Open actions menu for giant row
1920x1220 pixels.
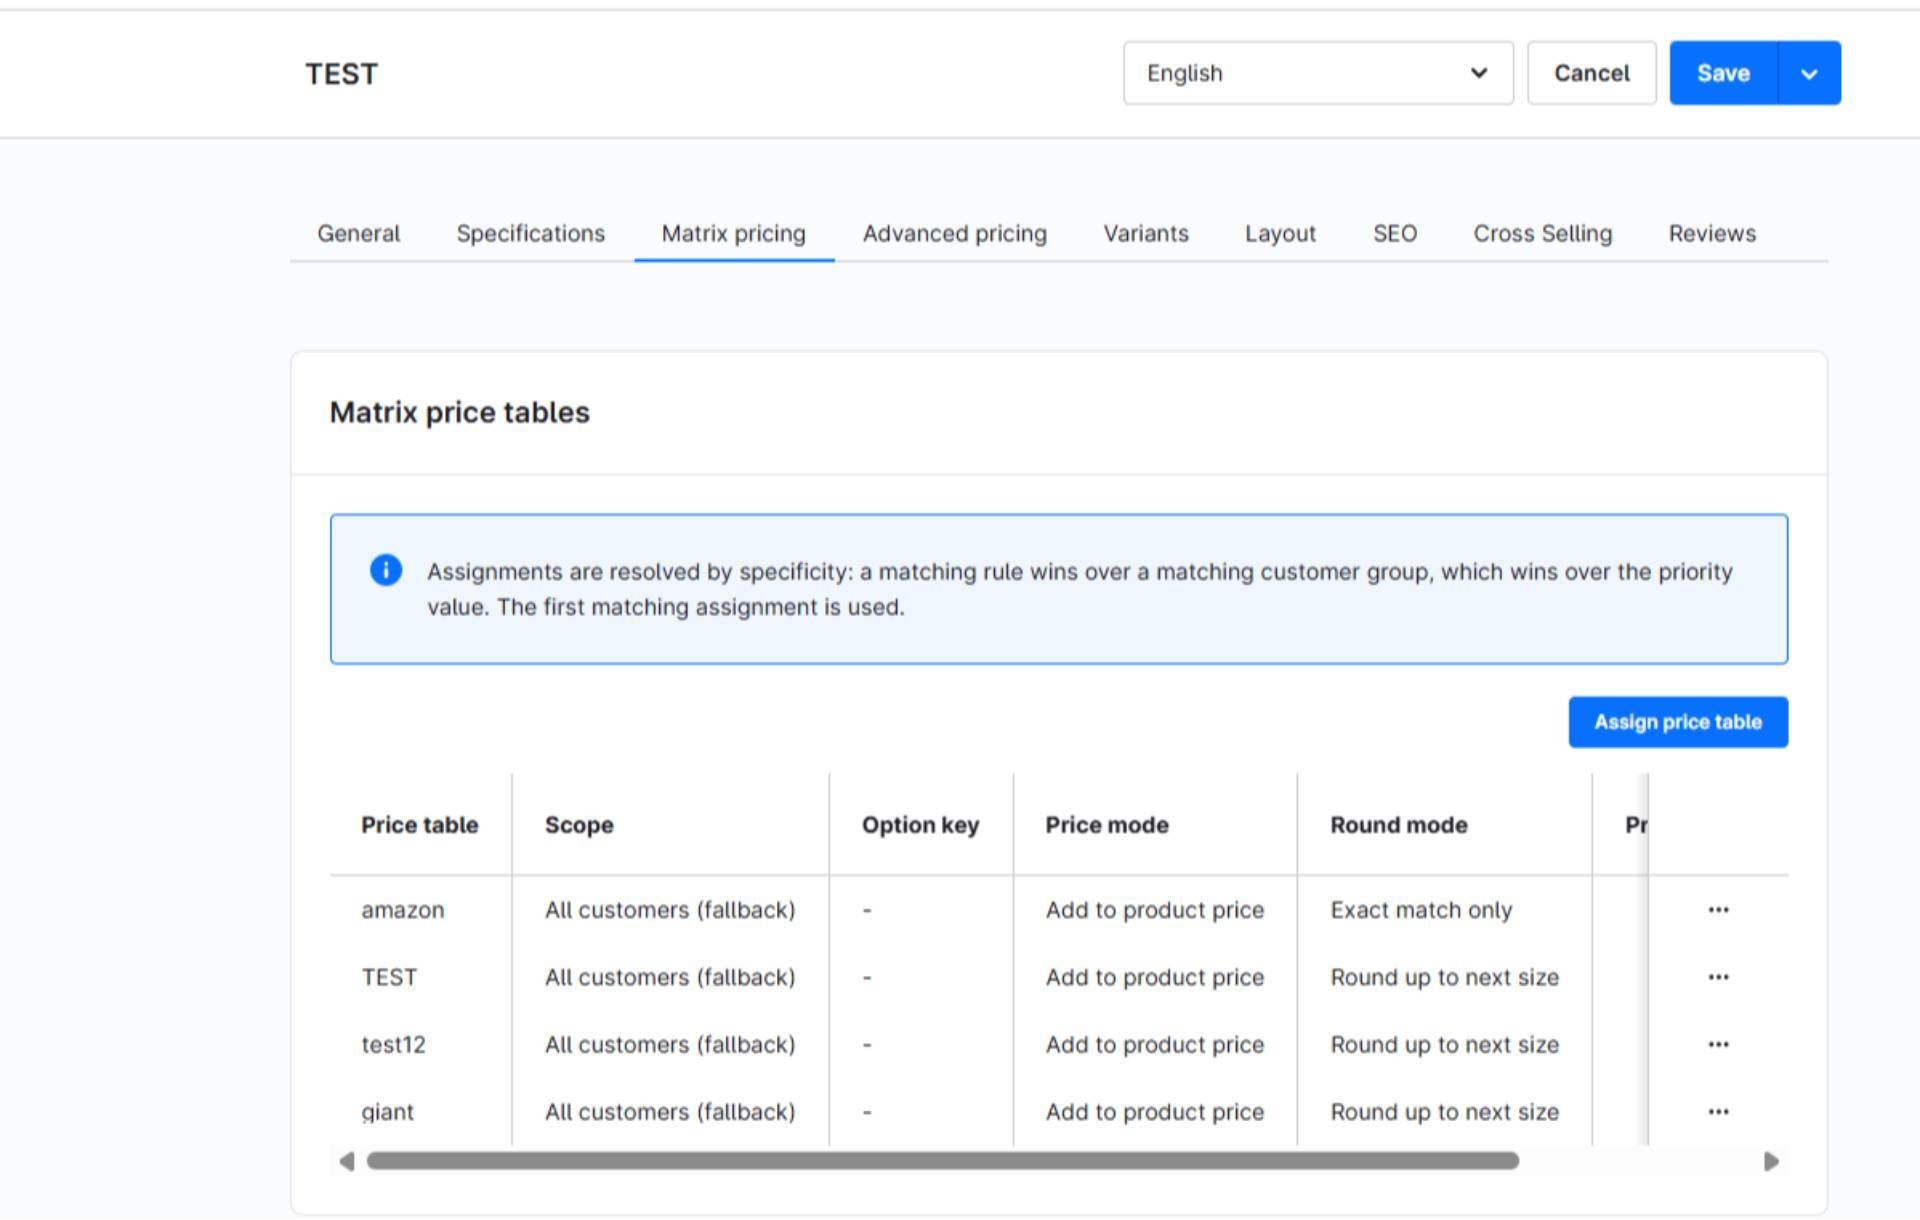point(1718,1111)
